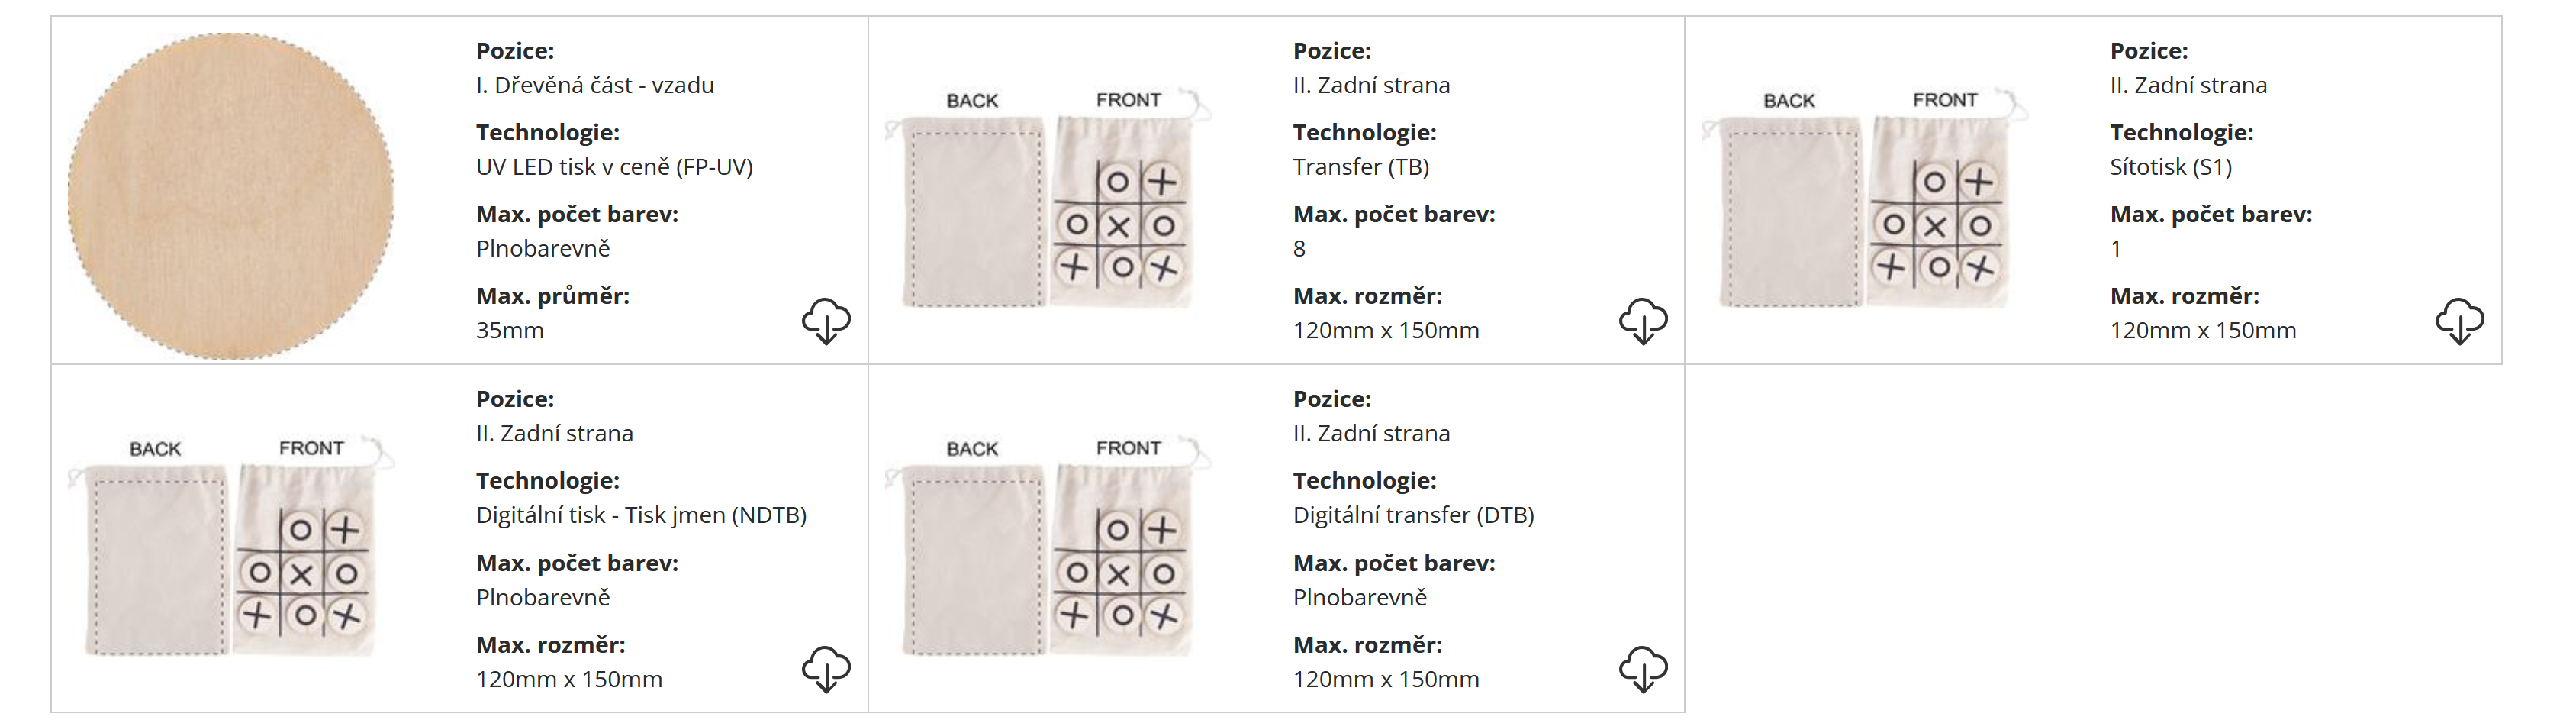Click the max color count value "8"

1299,249
